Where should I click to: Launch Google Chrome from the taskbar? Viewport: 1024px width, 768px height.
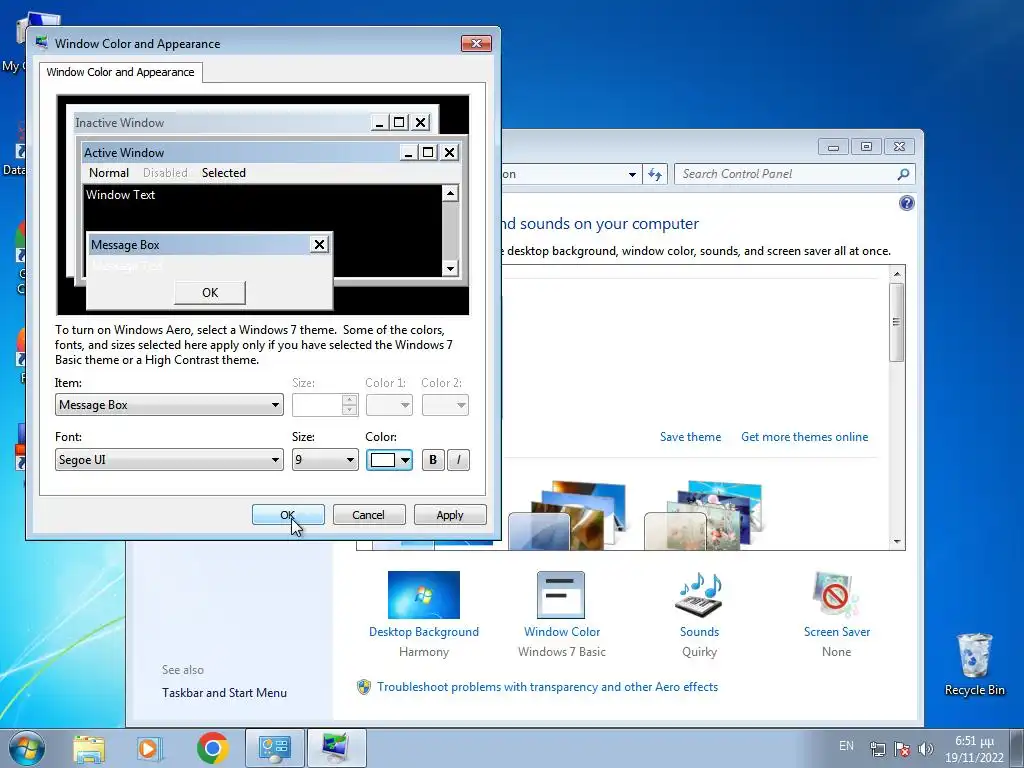point(212,748)
